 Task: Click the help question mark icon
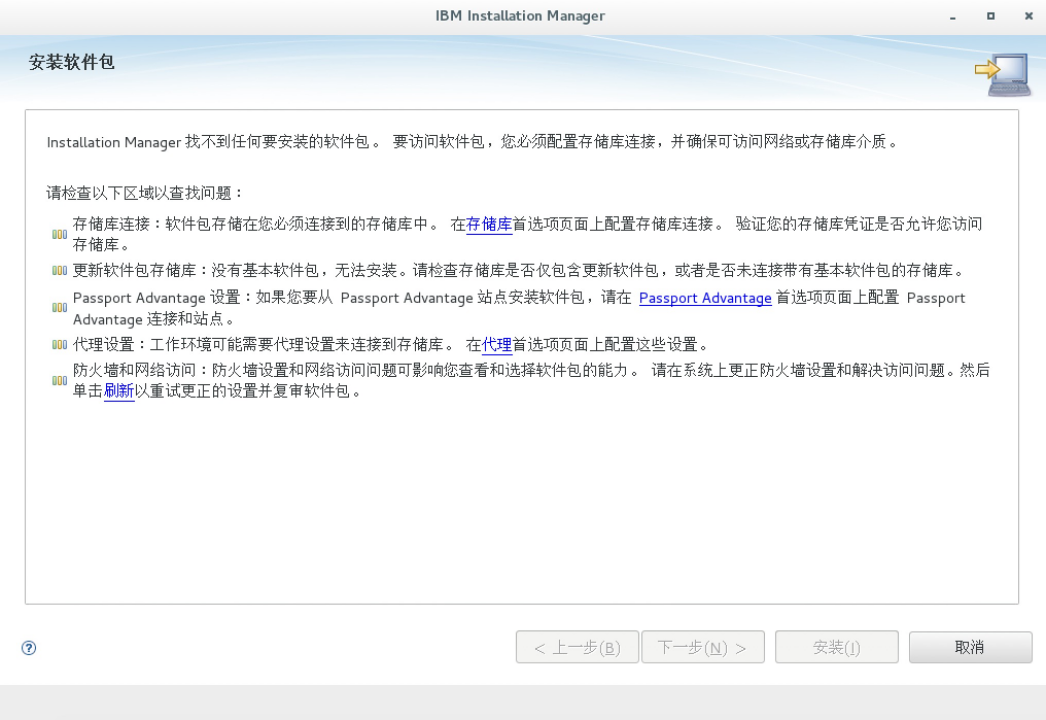coord(29,648)
